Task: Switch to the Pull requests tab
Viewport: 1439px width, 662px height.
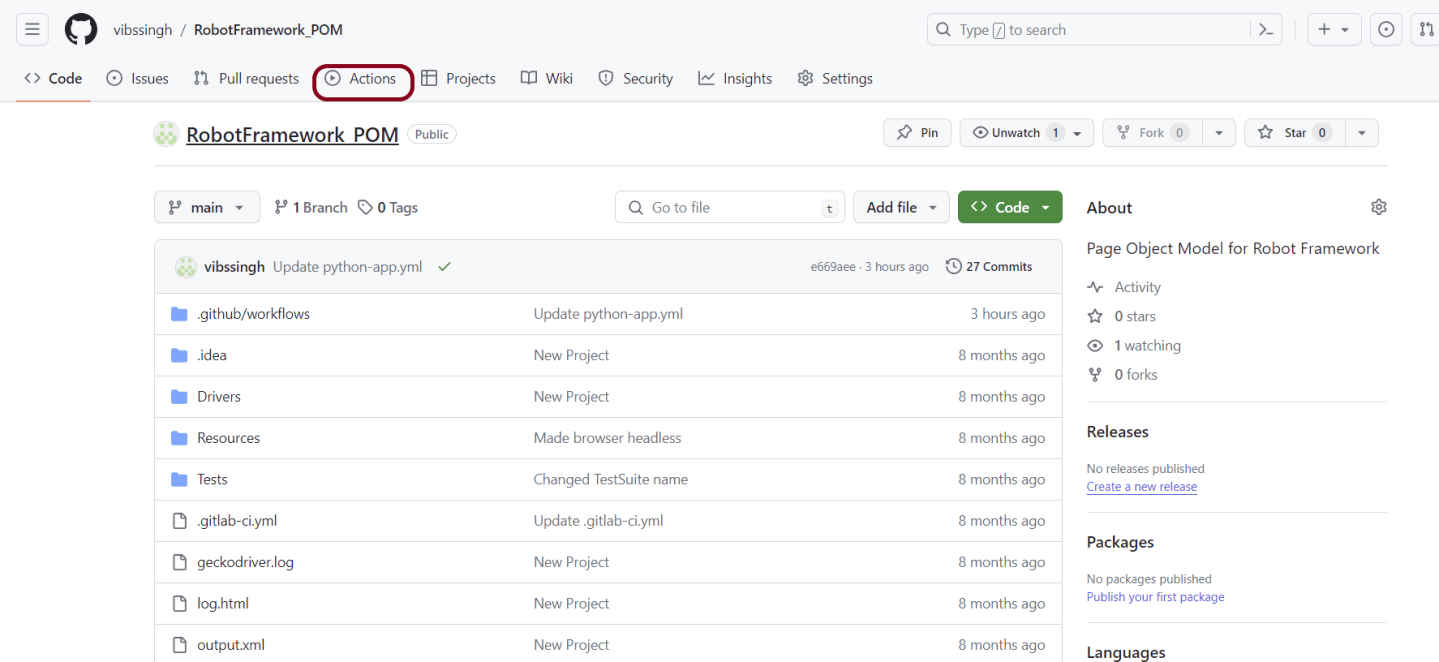Action: tap(246, 78)
